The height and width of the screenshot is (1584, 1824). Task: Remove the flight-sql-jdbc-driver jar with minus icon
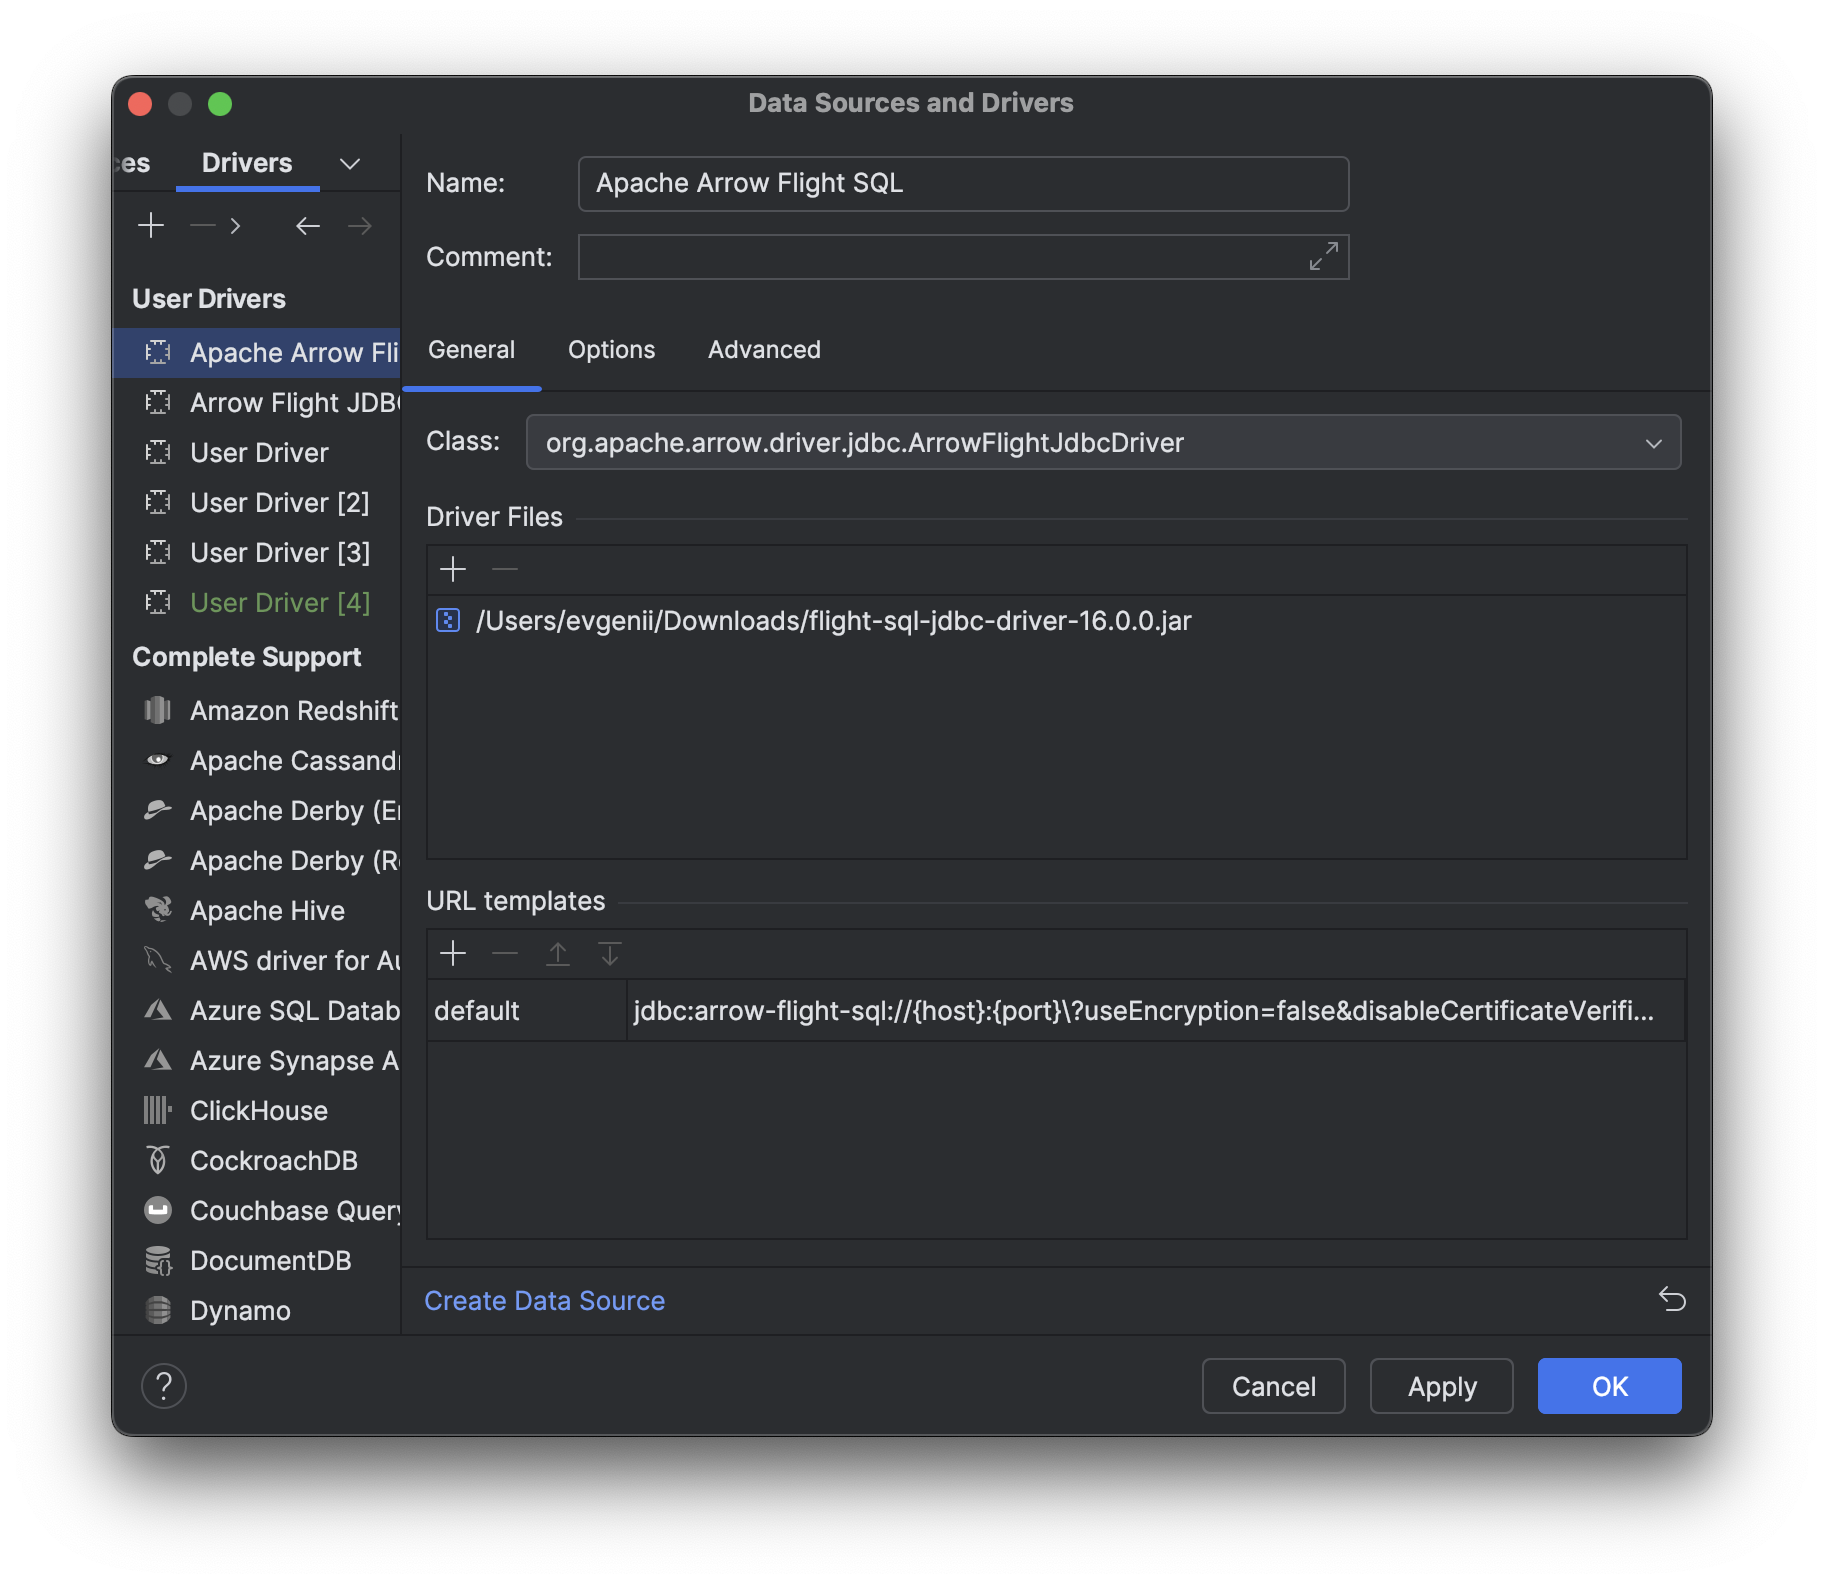(x=504, y=569)
